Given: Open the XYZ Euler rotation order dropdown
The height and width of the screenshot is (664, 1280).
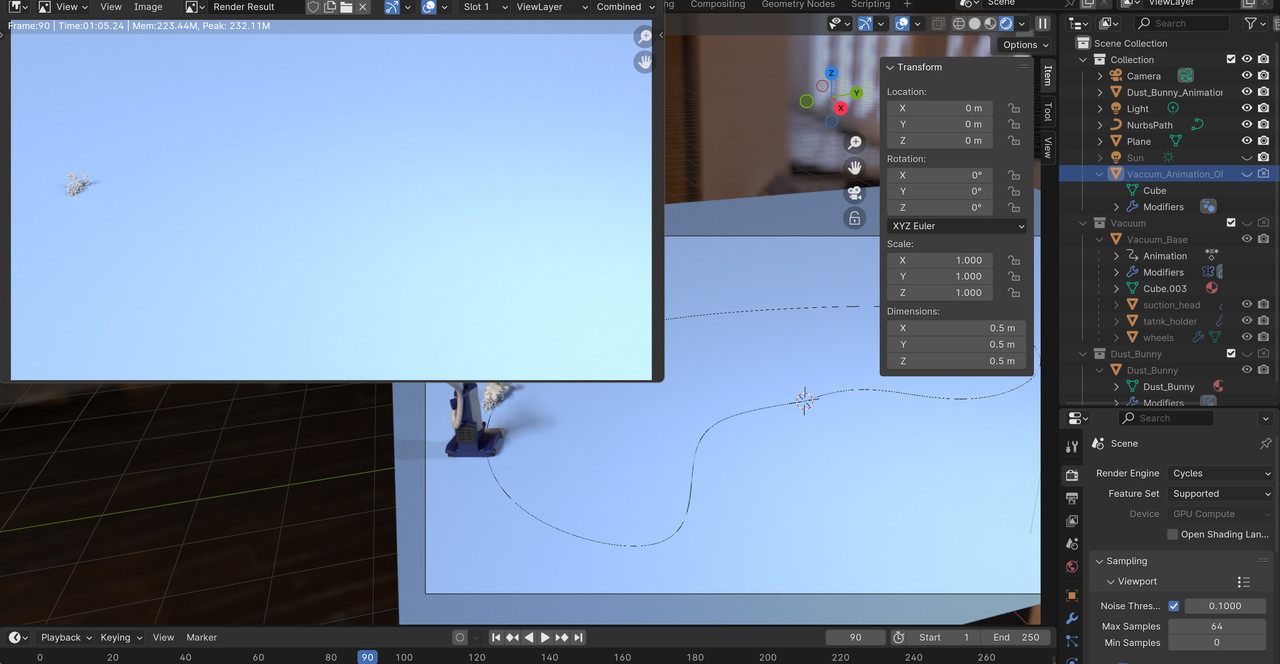Looking at the screenshot, I should pyautogui.click(x=955, y=226).
